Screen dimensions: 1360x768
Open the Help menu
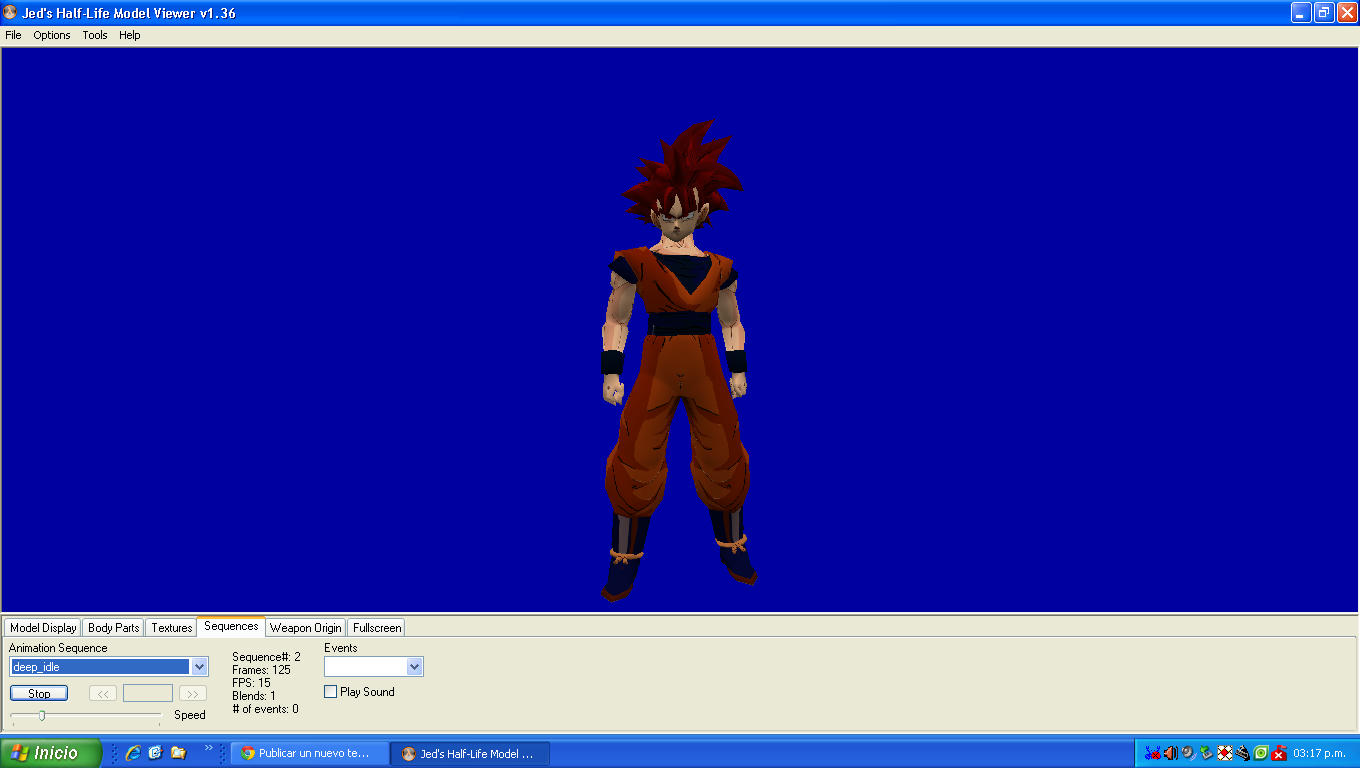coord(130,35)
